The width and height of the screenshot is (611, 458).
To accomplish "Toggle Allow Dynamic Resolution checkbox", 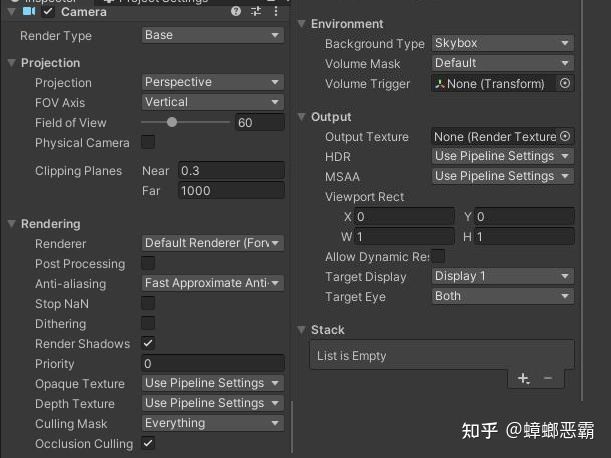I will pyautogui.click(x=438, y=256).
